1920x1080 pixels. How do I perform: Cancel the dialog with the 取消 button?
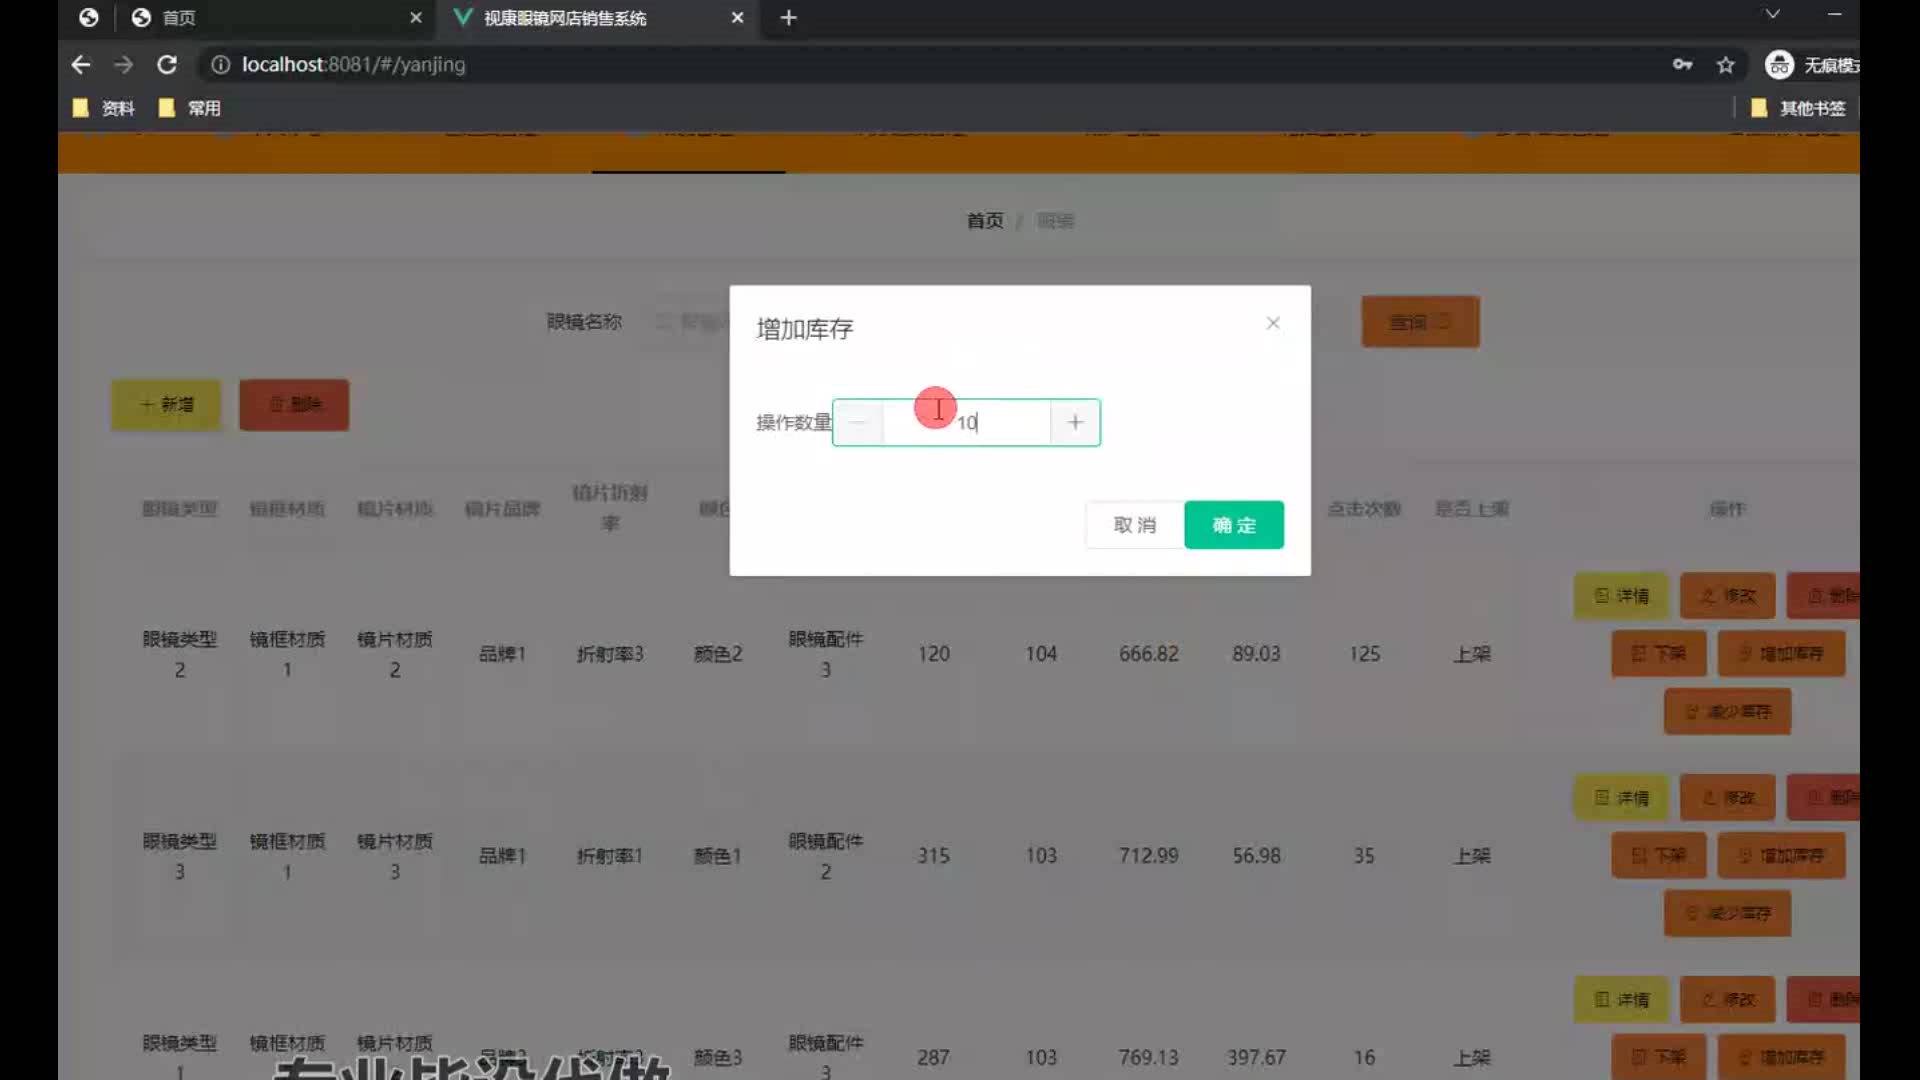coord(1134,525)
